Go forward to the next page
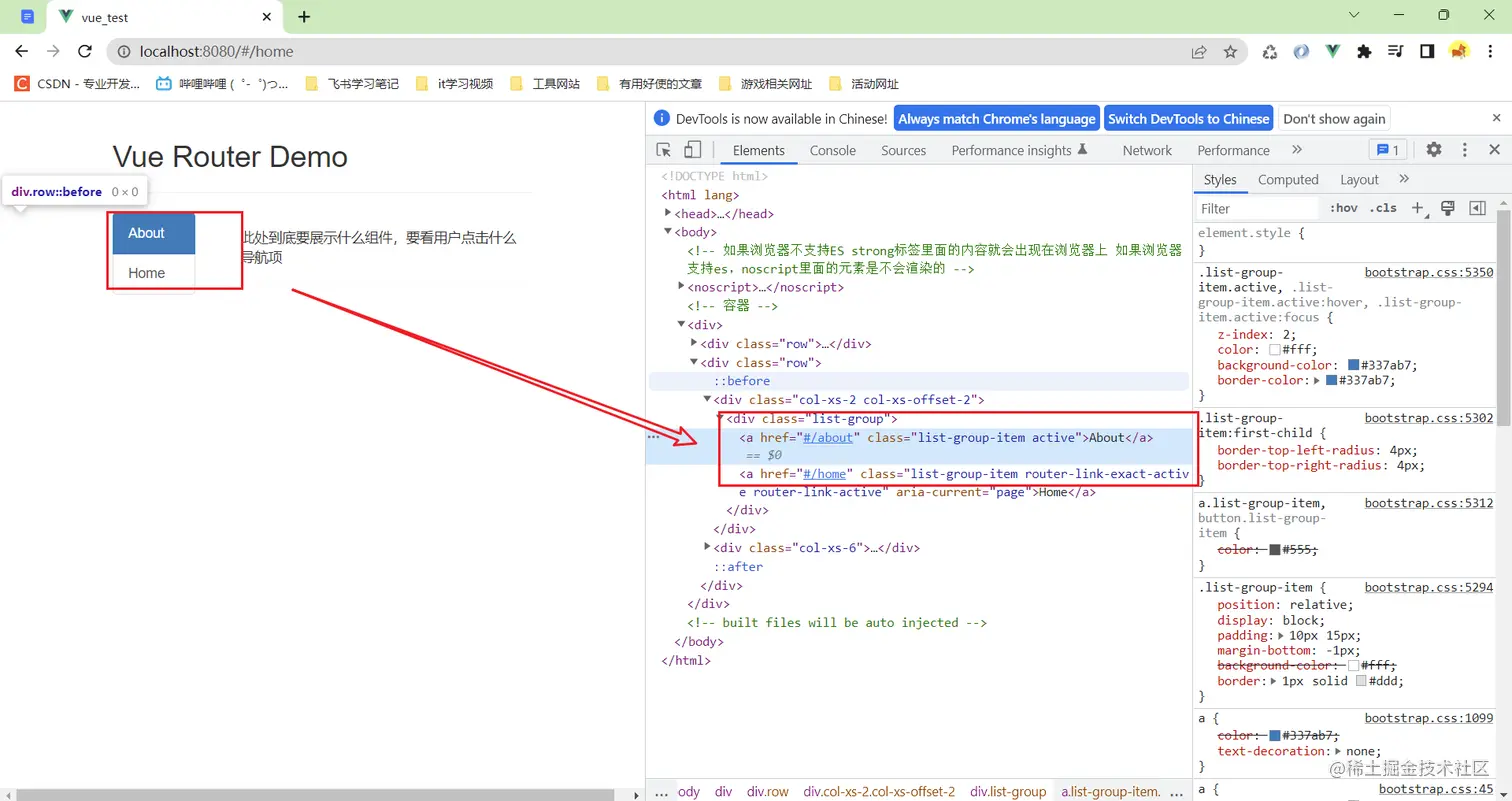This screenshot has height=801, width=1512. (x=53, y=51)
